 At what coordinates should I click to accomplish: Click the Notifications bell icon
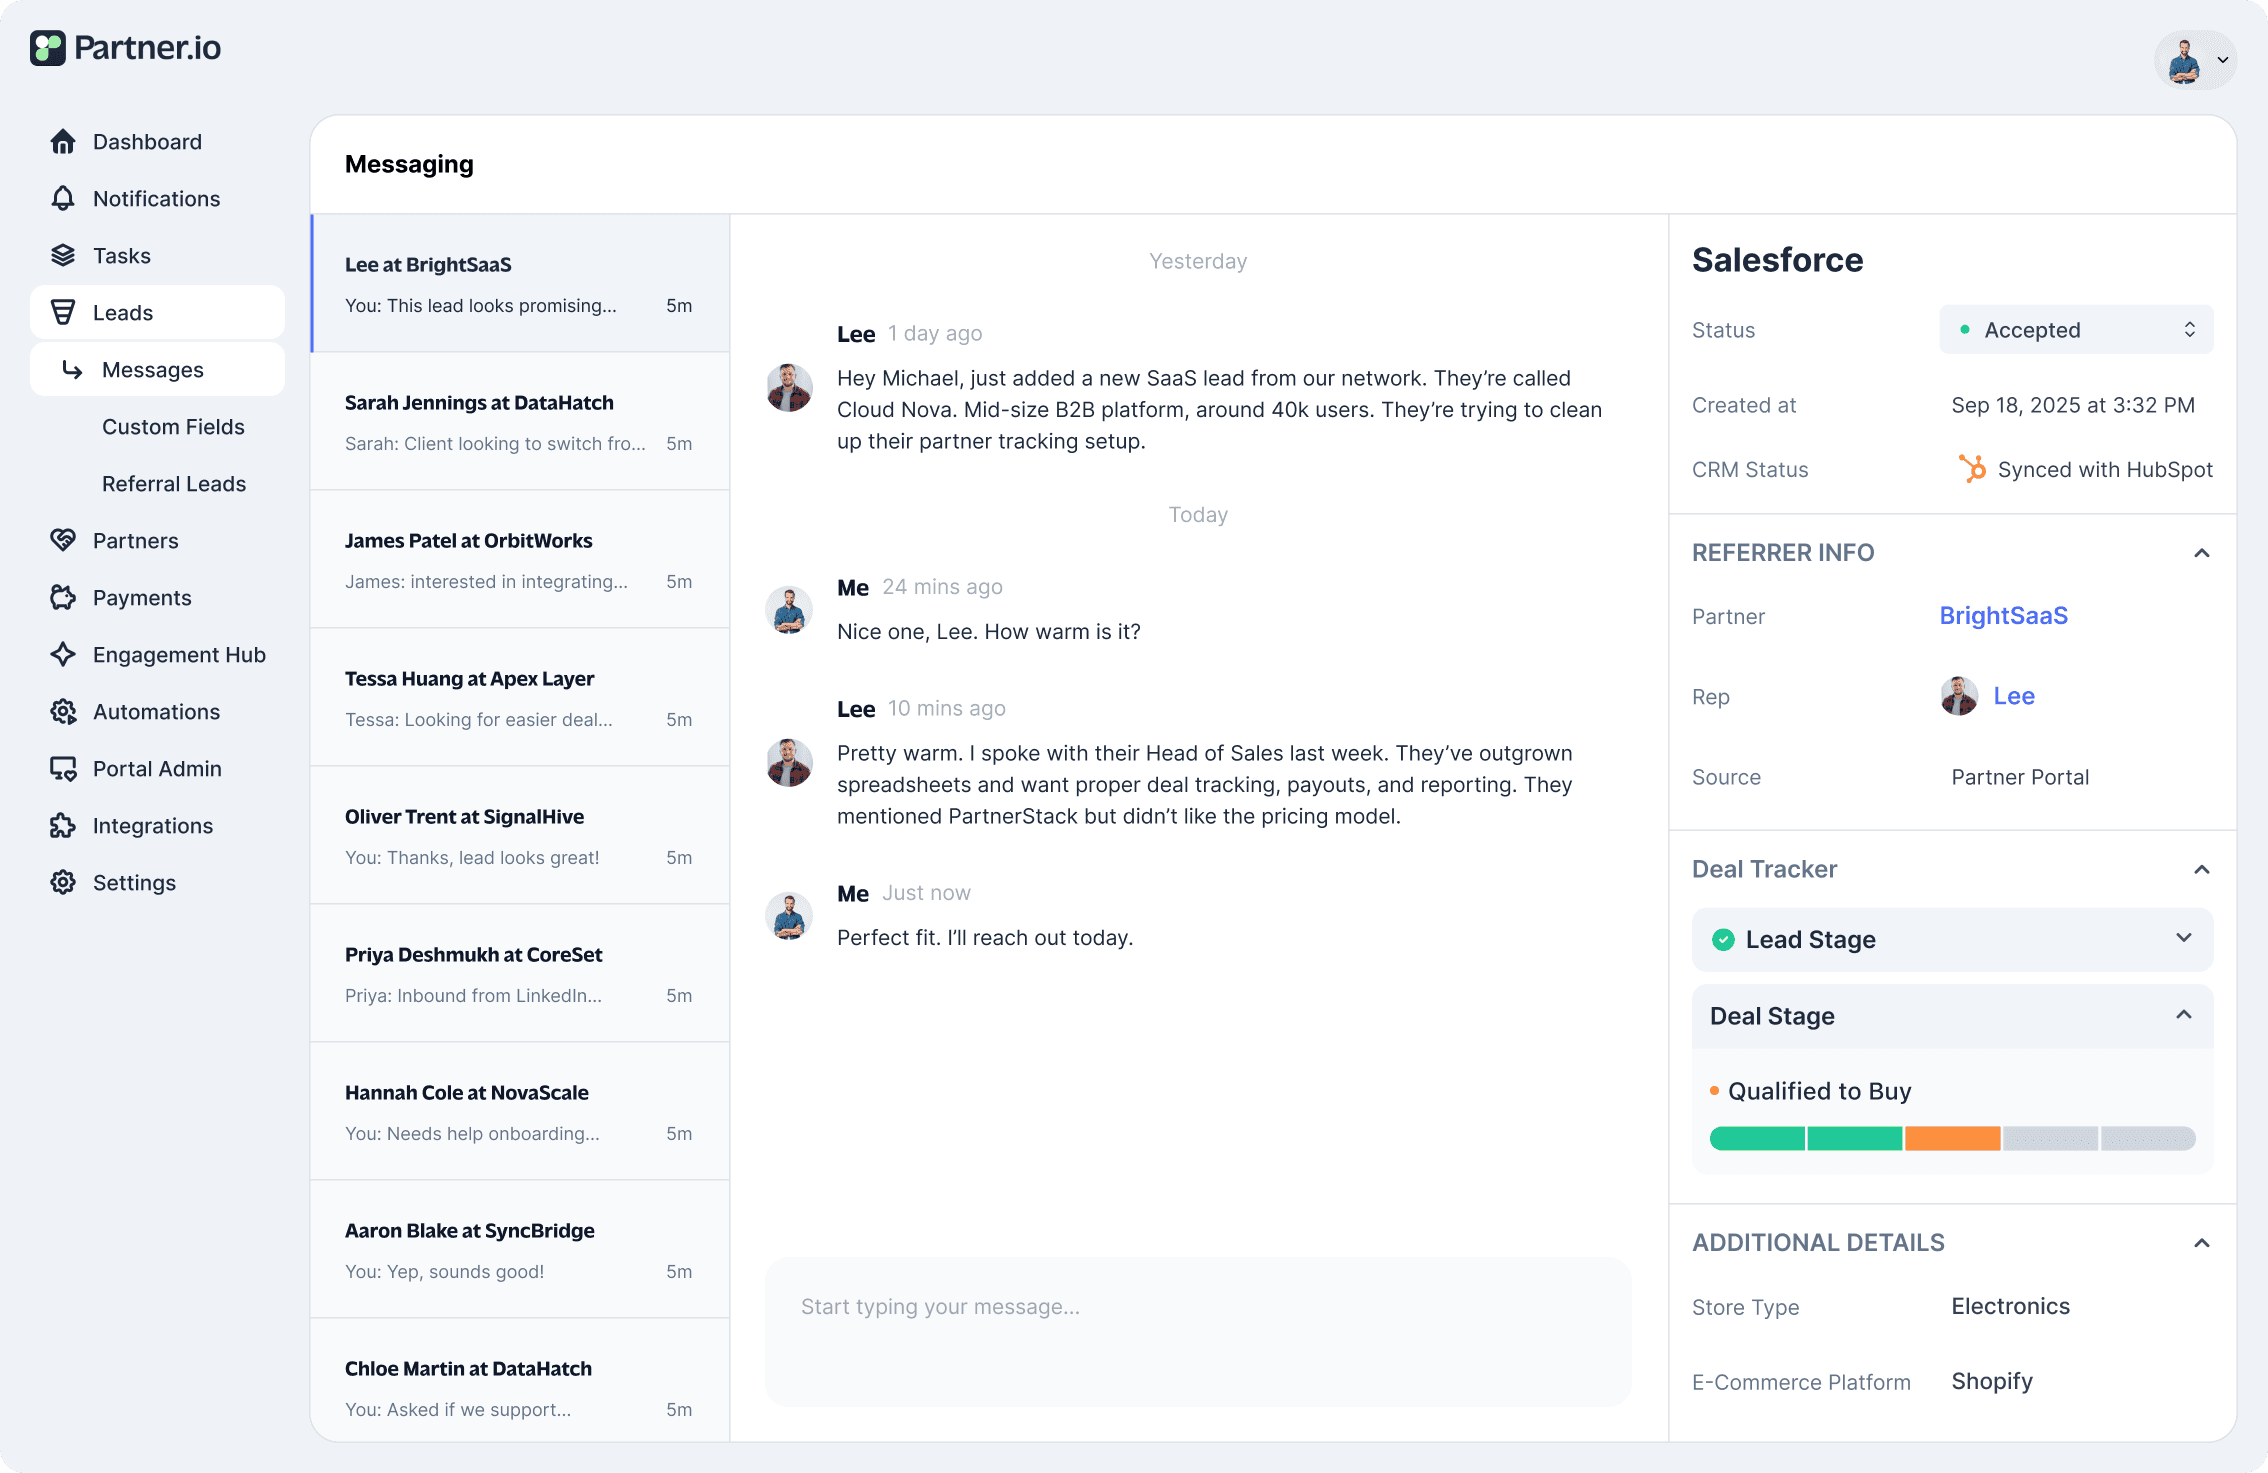(x=63, y=199)
